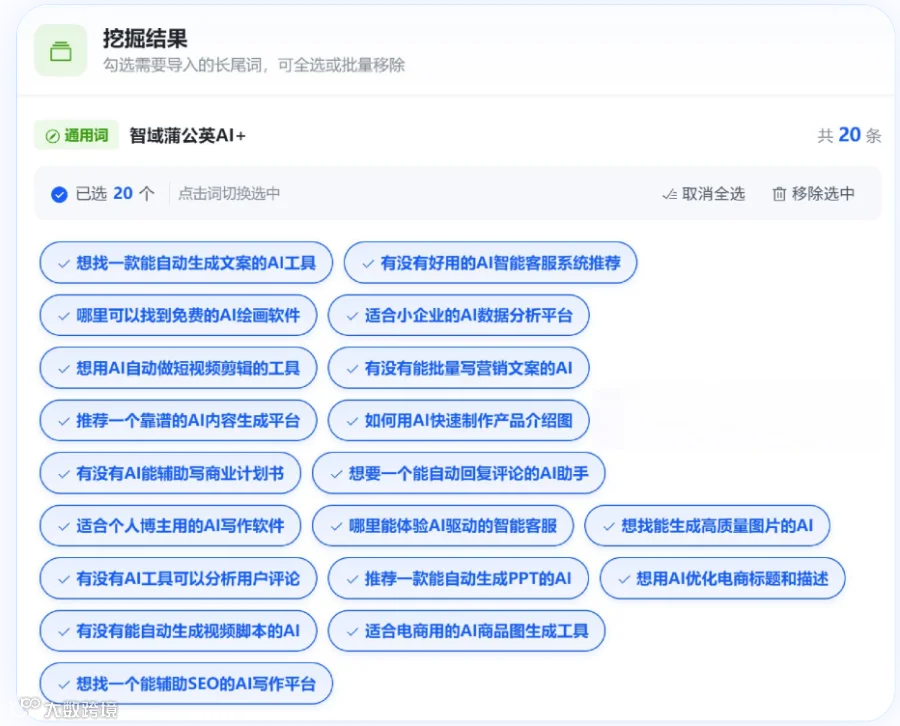Toggle chip 推荐一个靠谱的AI内容生成平台
This screenshot has height=726, width=900.
(178, 421)
